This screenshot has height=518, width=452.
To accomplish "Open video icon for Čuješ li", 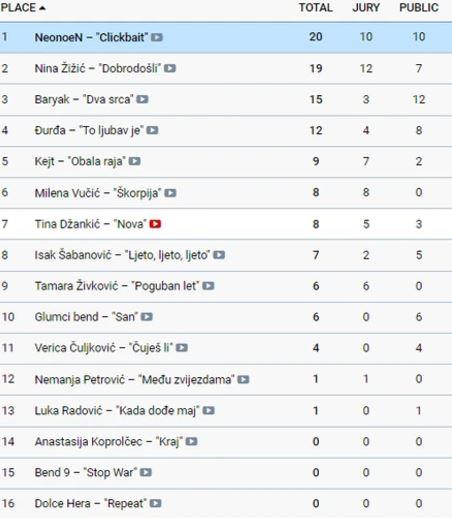I will click(x=182, y=348).
